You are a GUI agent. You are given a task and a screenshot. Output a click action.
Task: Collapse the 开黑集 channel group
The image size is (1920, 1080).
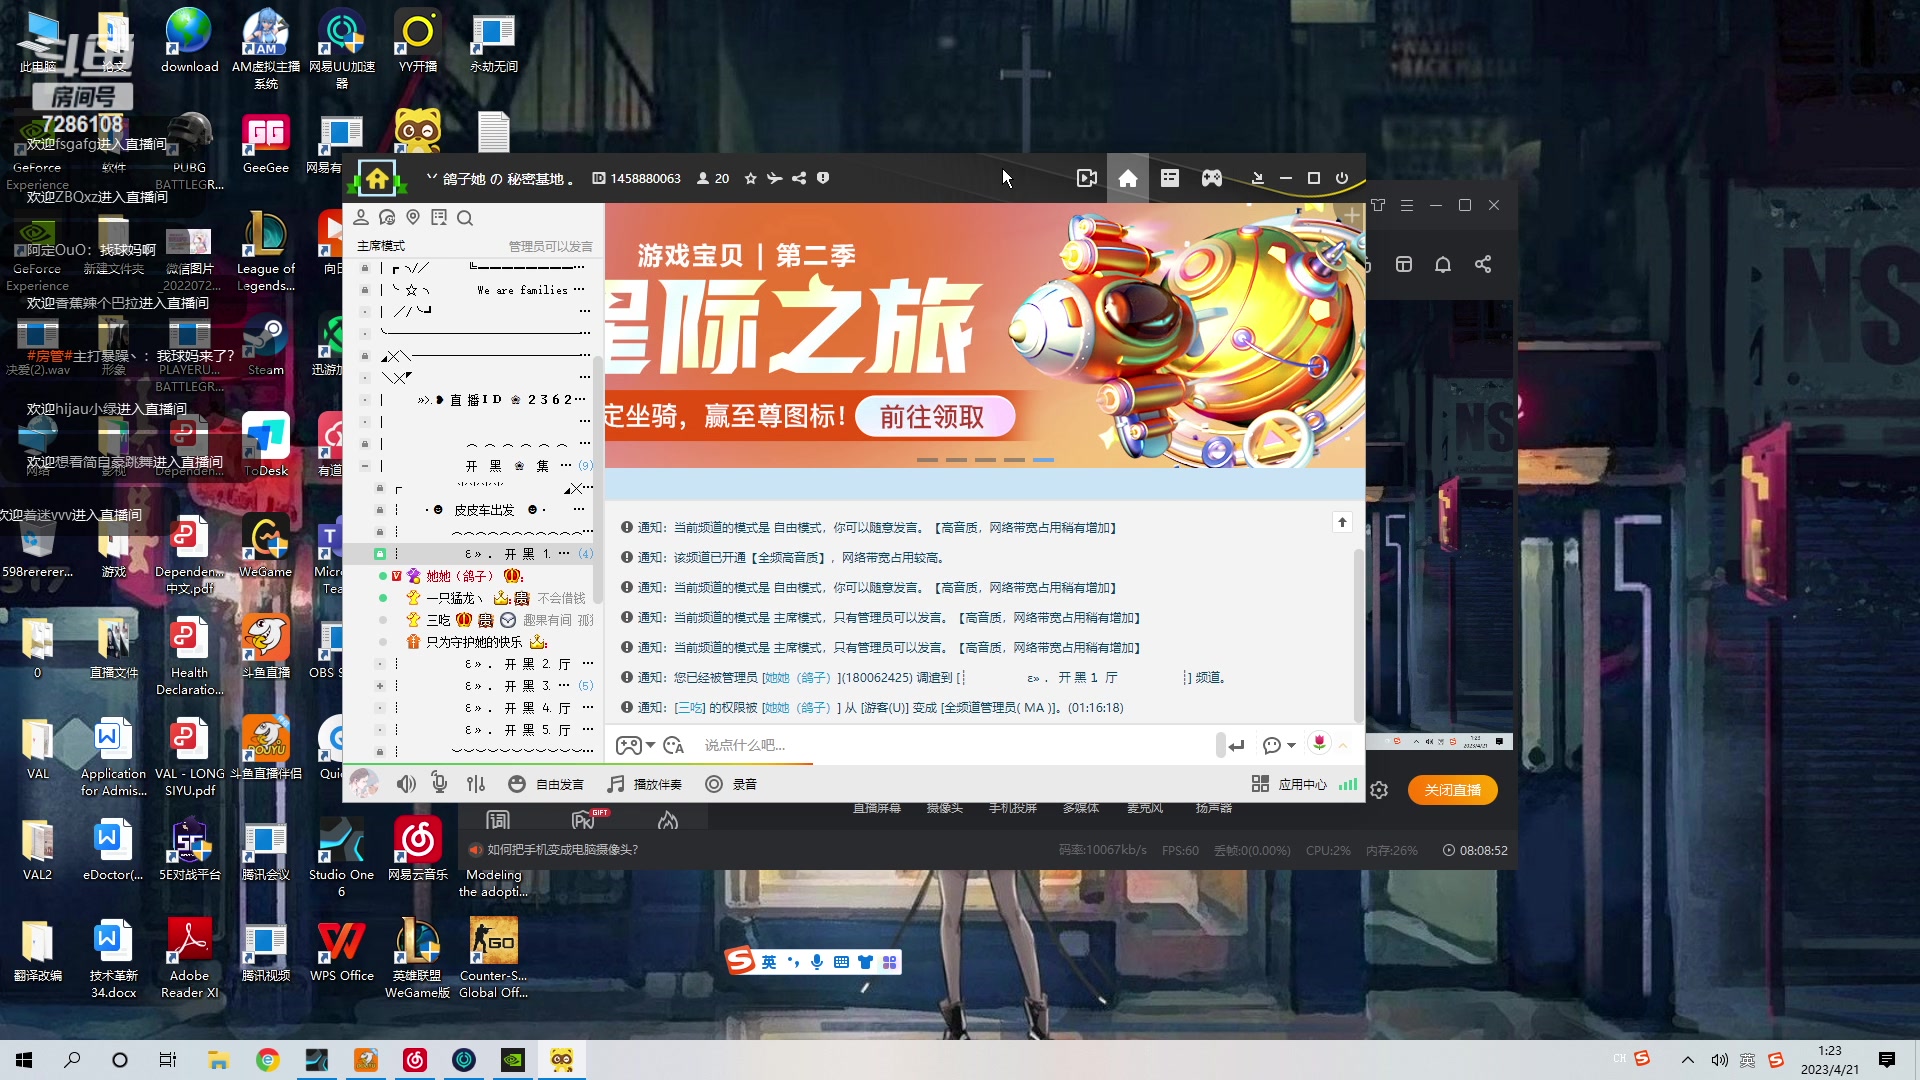point(365,465)
